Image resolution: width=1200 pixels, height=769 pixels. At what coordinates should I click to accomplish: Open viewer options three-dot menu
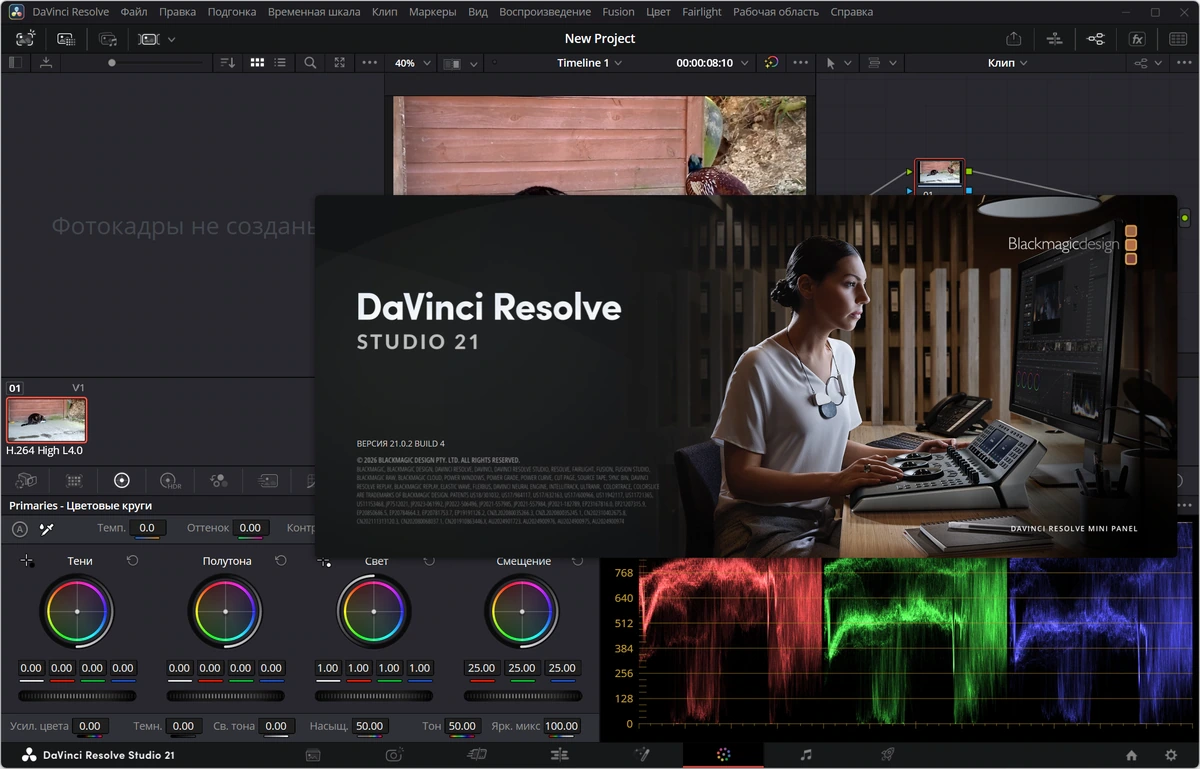point(800,62)
